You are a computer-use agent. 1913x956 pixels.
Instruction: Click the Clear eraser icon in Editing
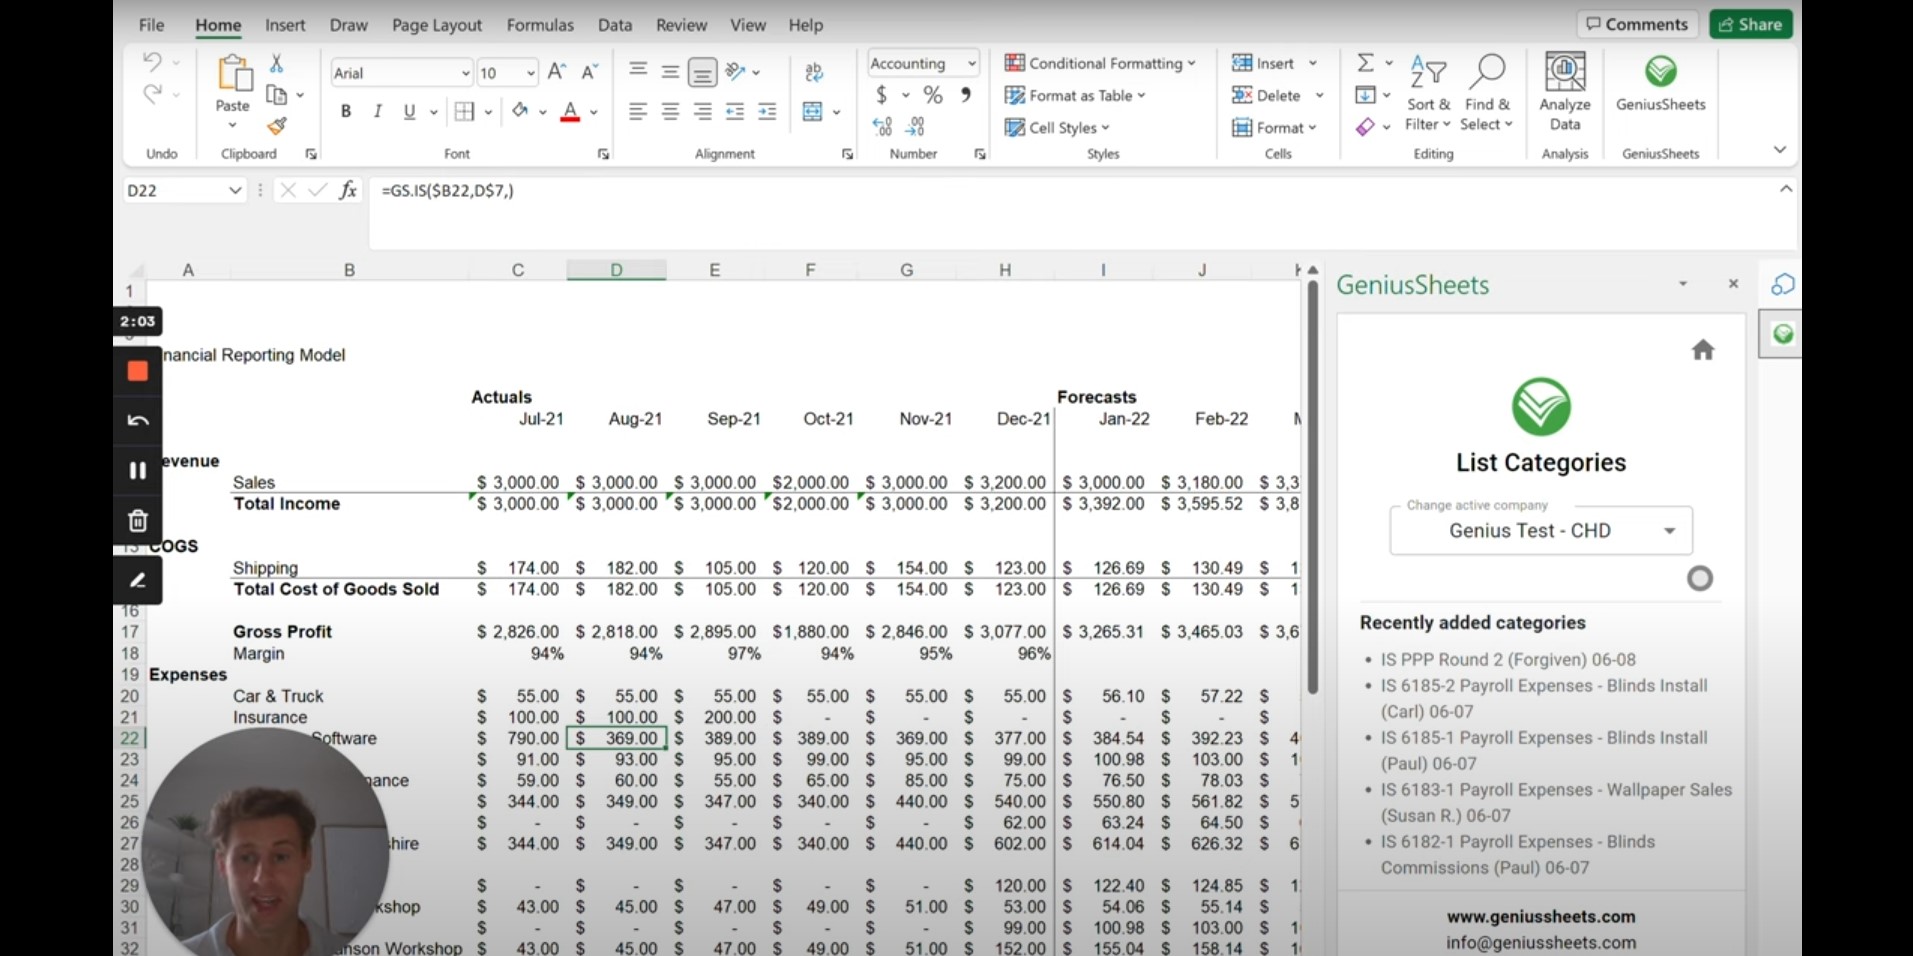coord(1365,127)
